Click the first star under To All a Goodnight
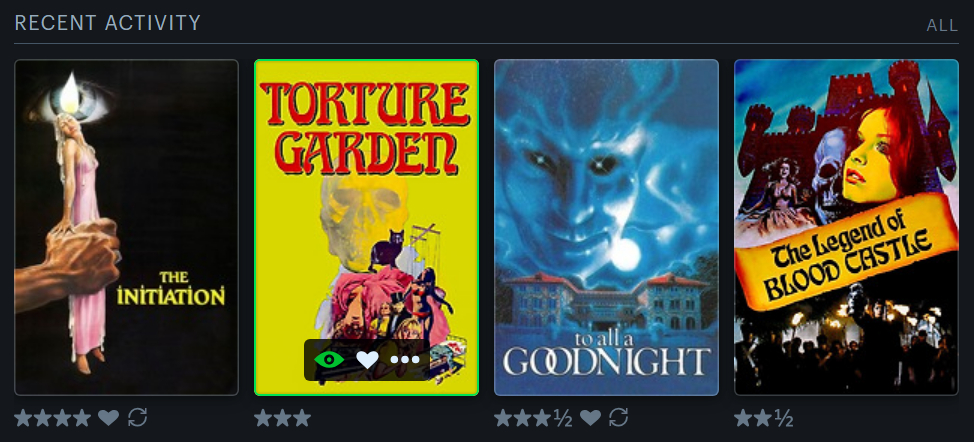Image resolution: width=974 pixels, height=442 pixels. tap(503, 418)
